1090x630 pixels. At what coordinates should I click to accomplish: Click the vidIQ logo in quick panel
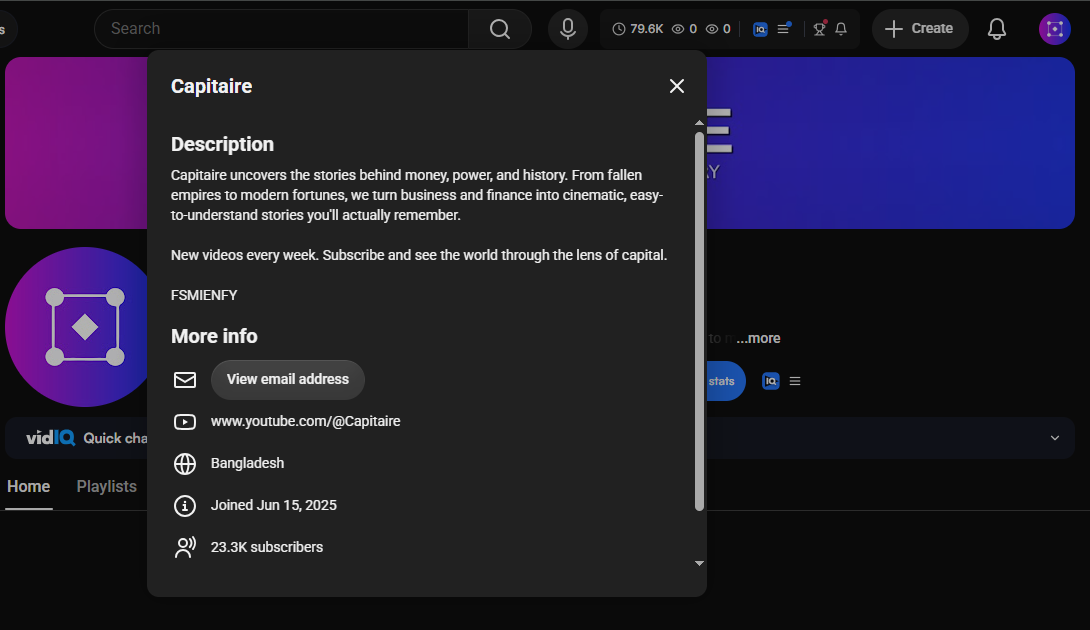coord(50,438)
